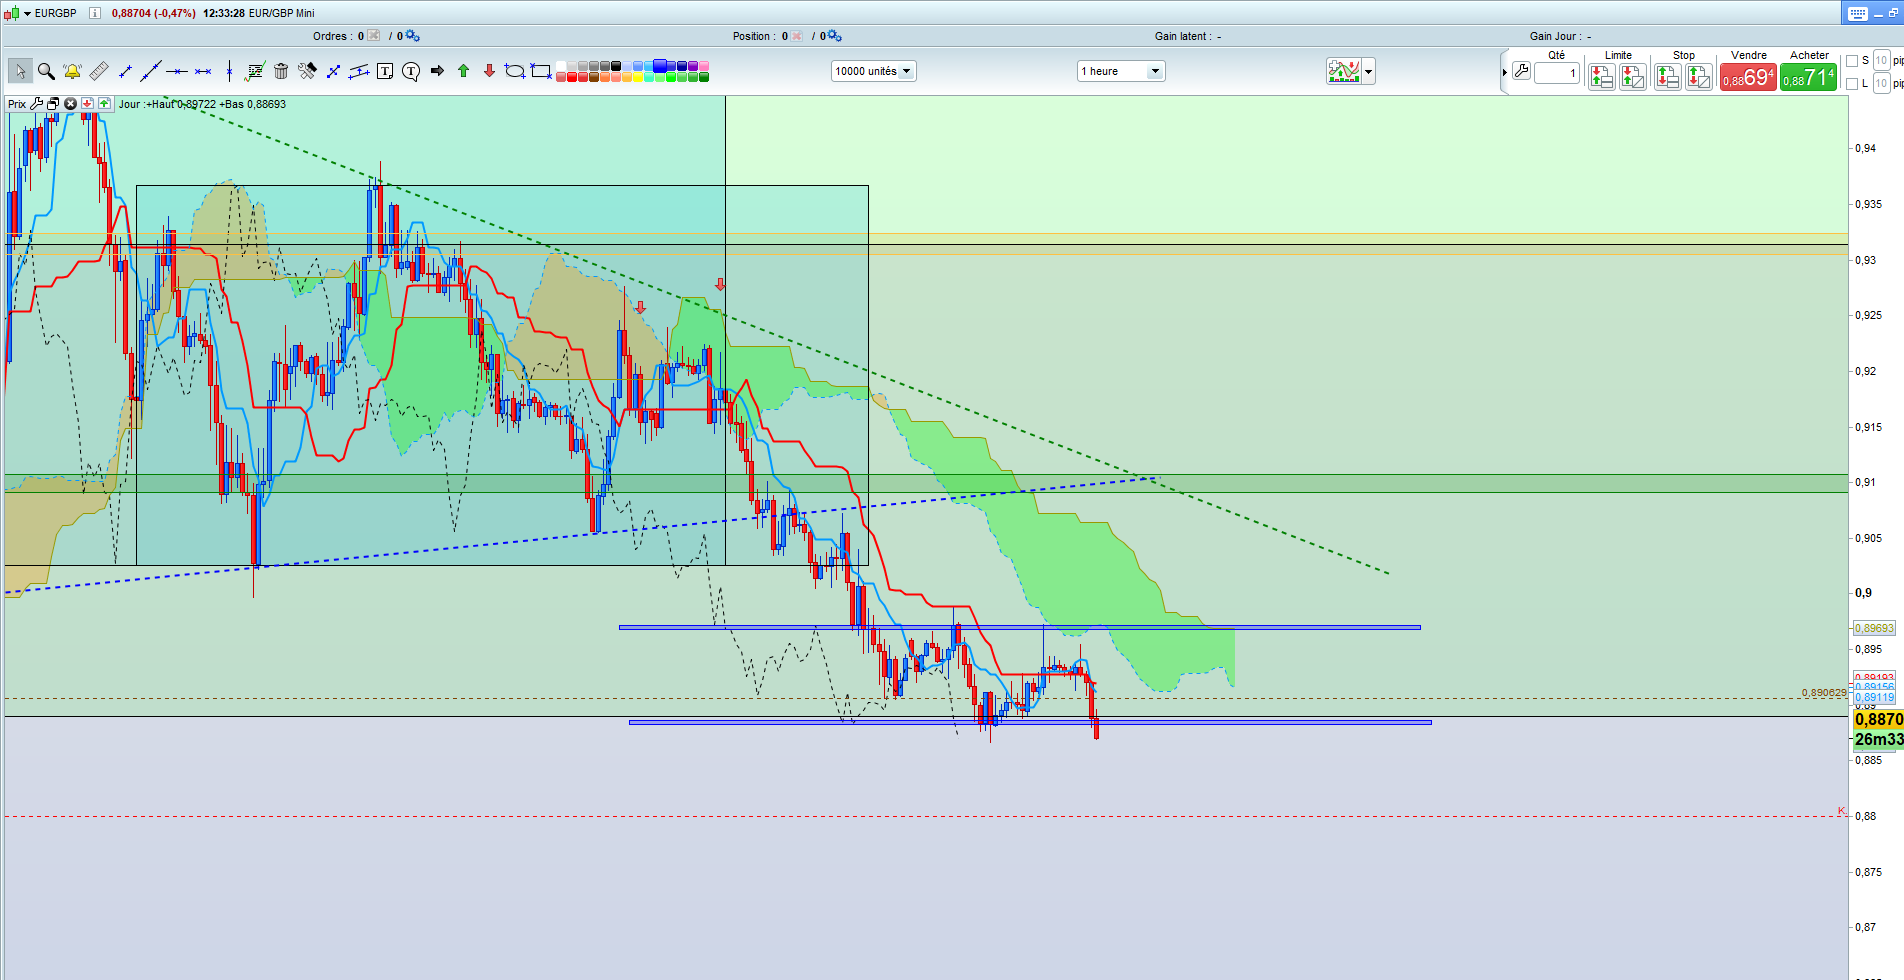Pick the black color swatch
This screenshot has width=1904, height=980.
tap(616, 66)
